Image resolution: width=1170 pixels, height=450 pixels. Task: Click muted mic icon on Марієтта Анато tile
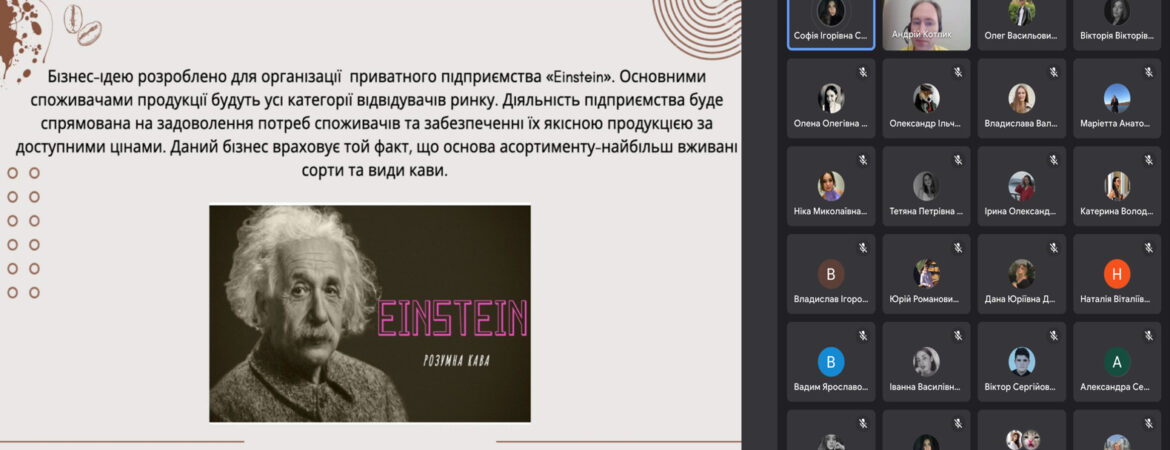[1149, 72]
